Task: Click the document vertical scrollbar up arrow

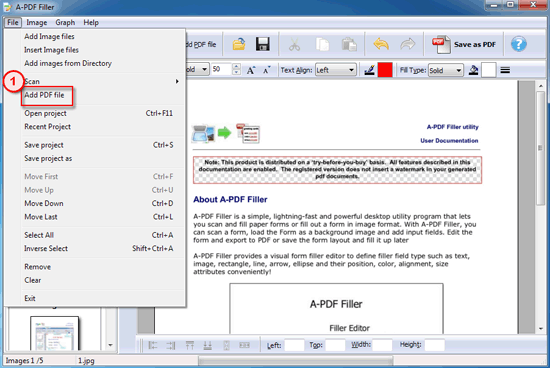Action: [541, 86]
